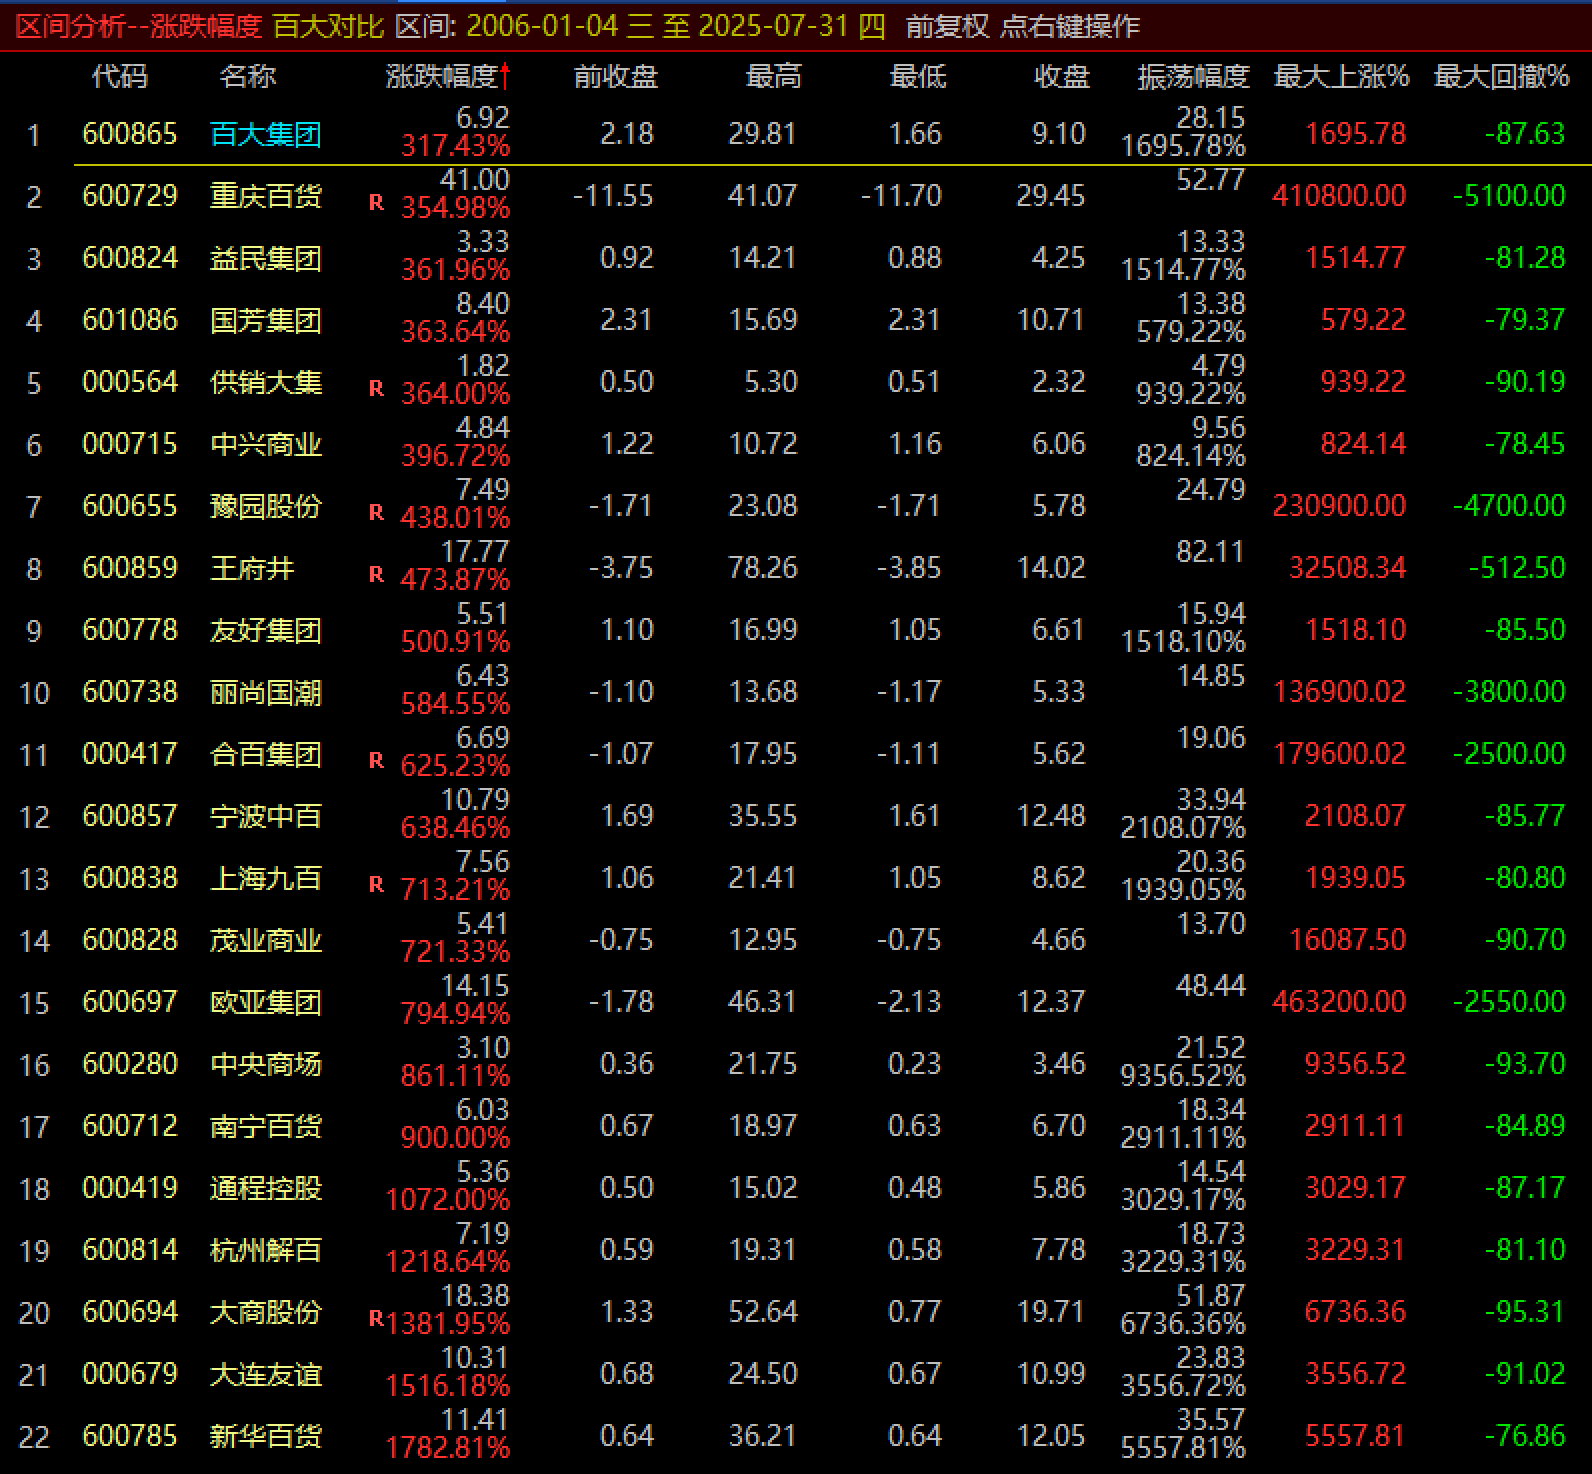
Task: Select stock code 600828
Action: pyautogui.click(x=130, y=940)
